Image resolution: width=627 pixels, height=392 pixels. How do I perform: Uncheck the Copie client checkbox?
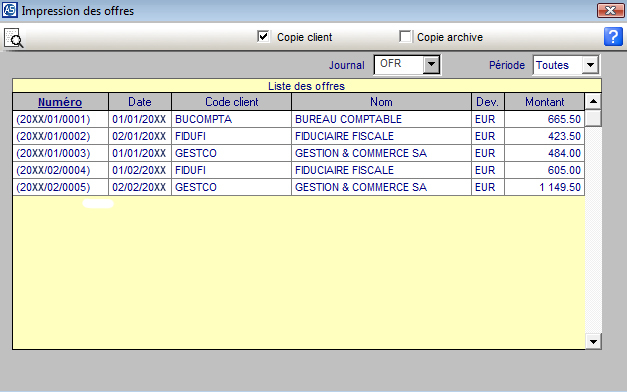(x=263, y=37)
